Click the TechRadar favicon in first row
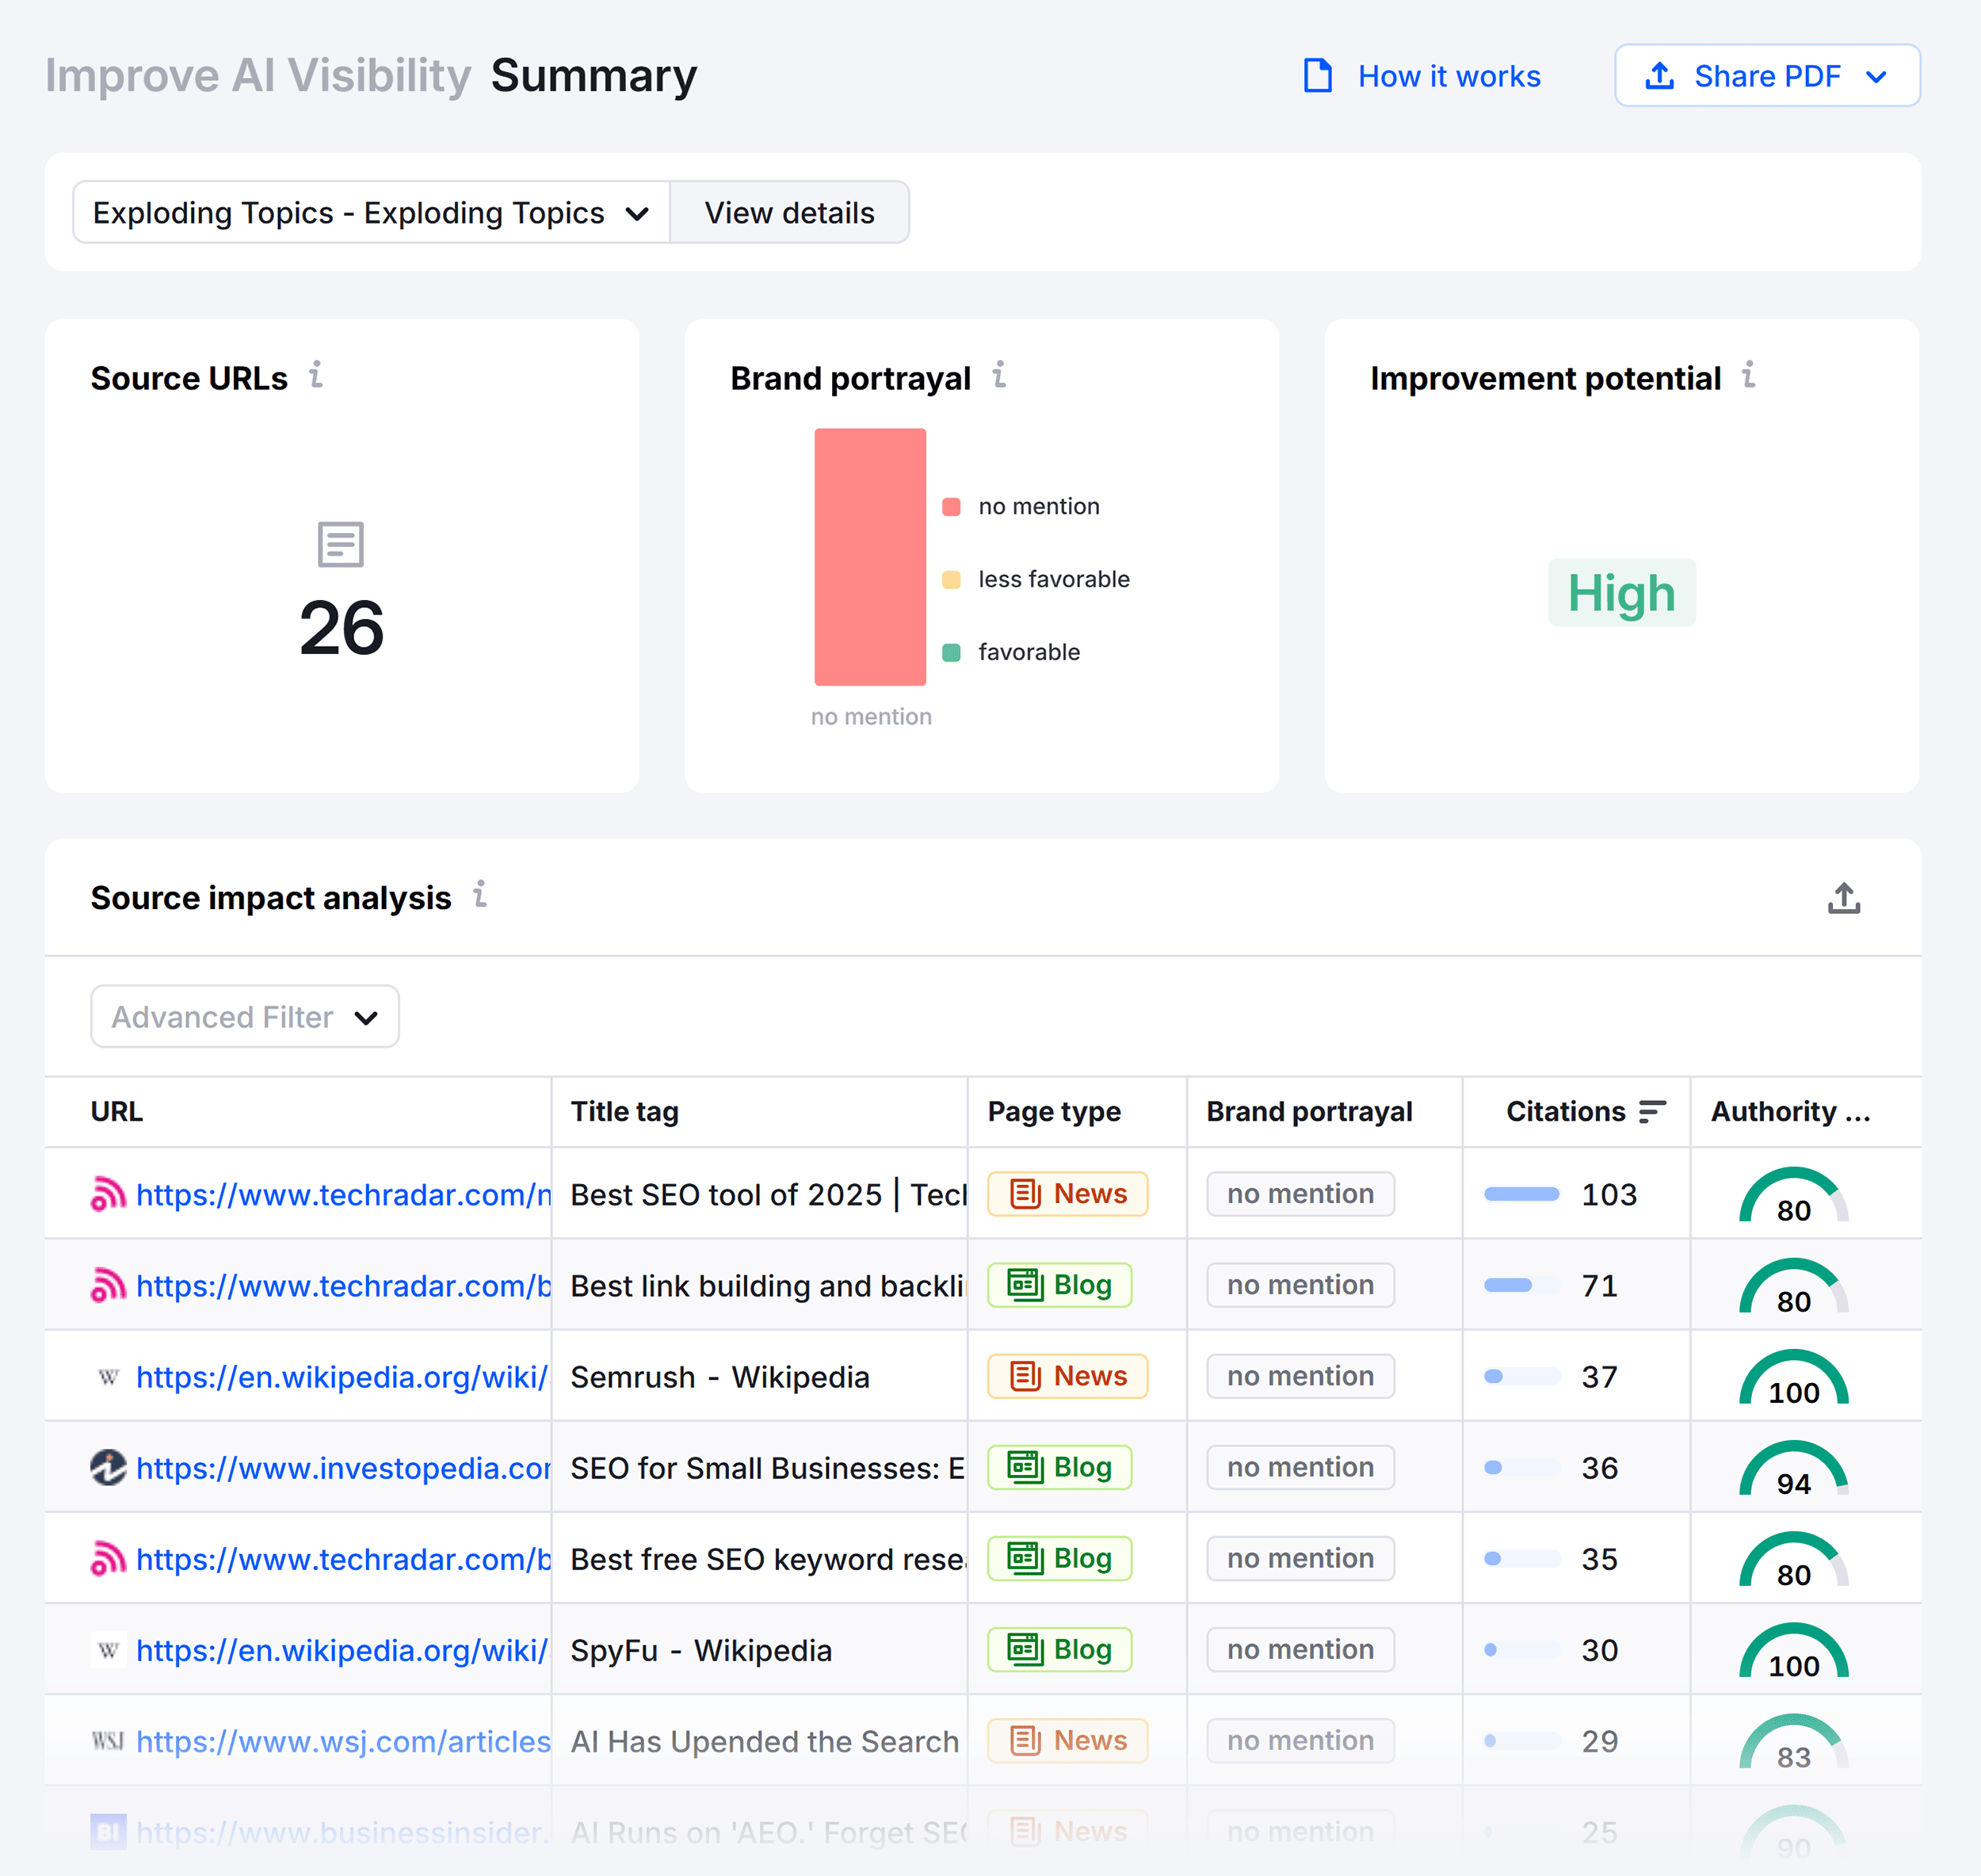1981x1876 pixels. 108,1194
